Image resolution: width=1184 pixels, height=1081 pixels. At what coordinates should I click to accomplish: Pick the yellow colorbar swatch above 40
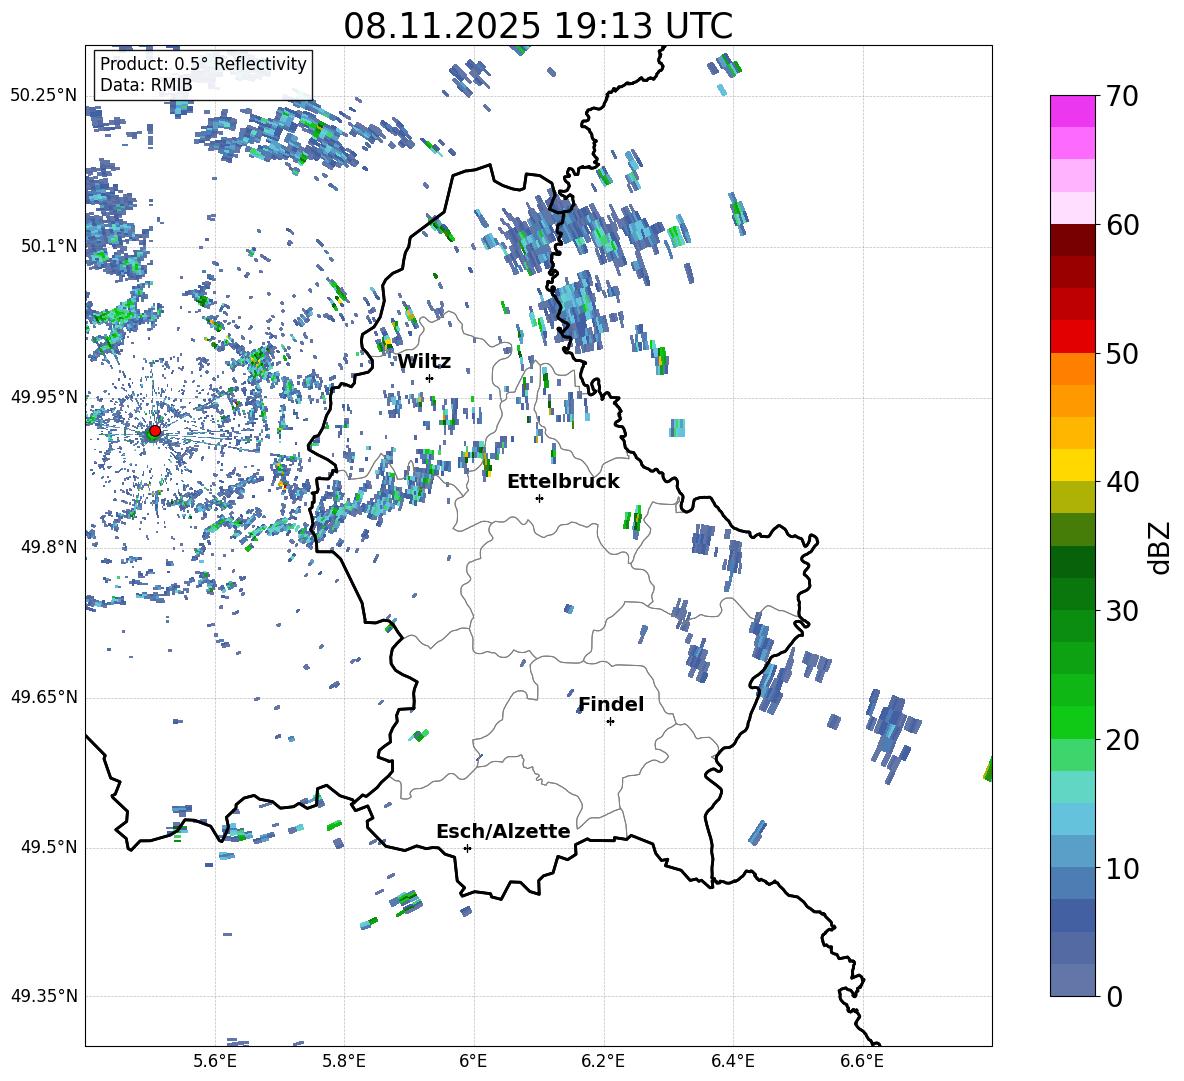click(1073, 465)
